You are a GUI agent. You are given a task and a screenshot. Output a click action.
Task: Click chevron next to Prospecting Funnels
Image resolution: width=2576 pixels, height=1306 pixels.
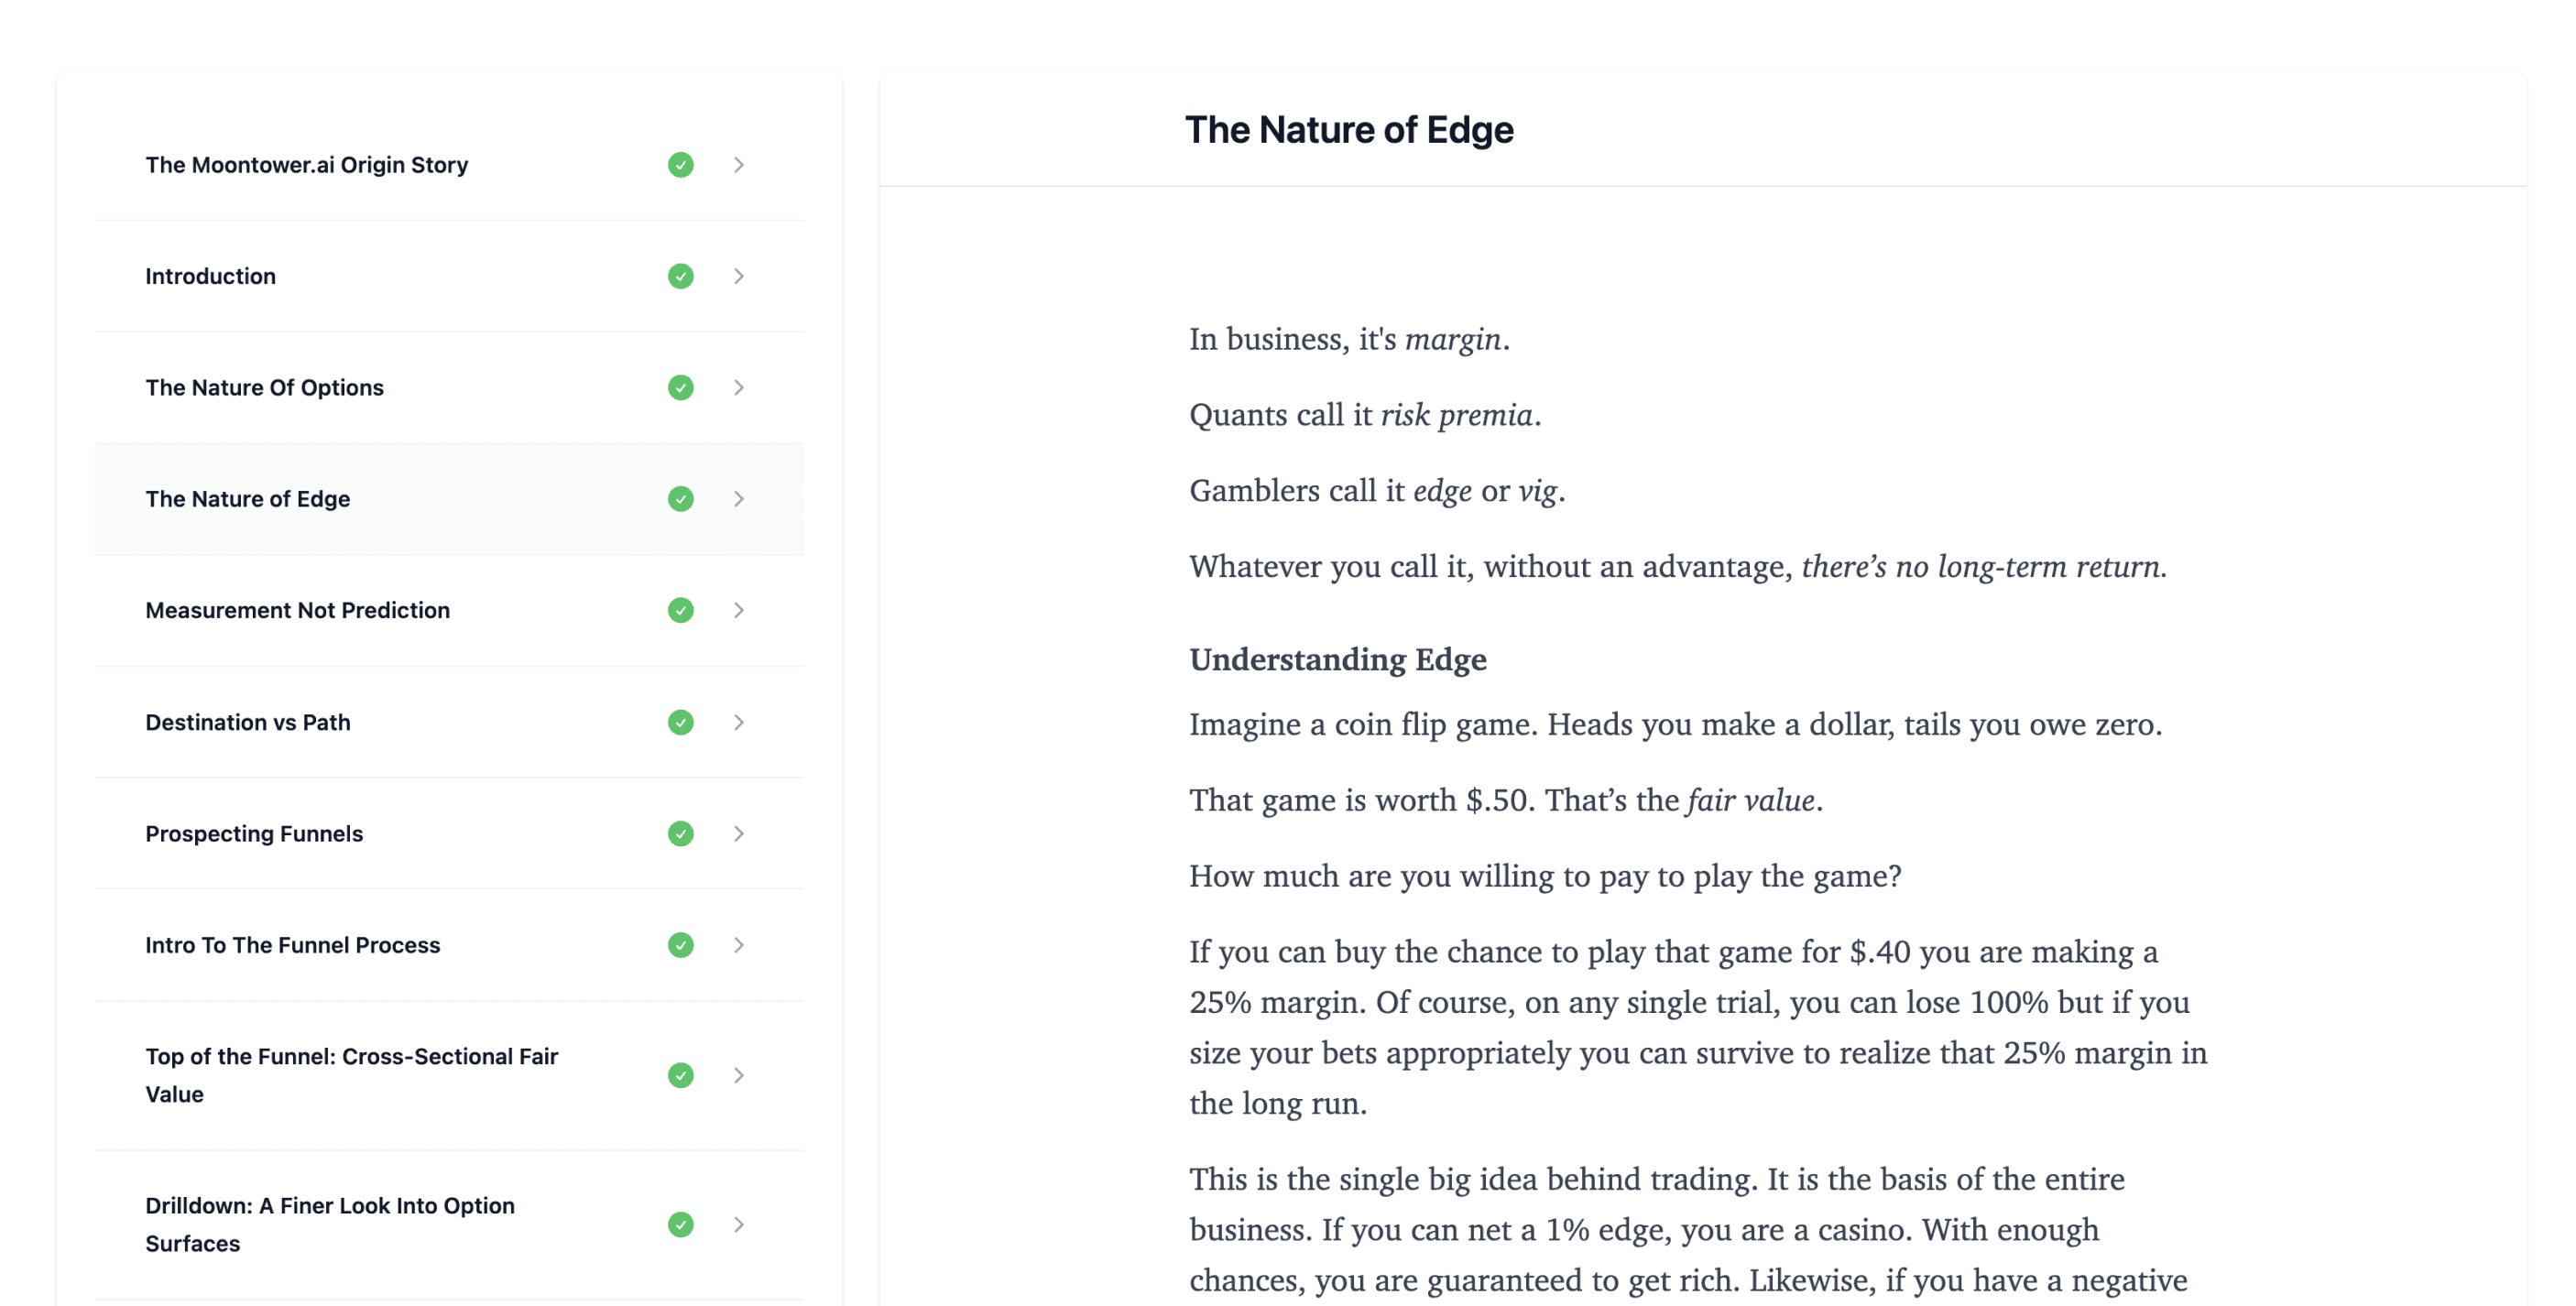pyautogui.click(x=739, y=833)
